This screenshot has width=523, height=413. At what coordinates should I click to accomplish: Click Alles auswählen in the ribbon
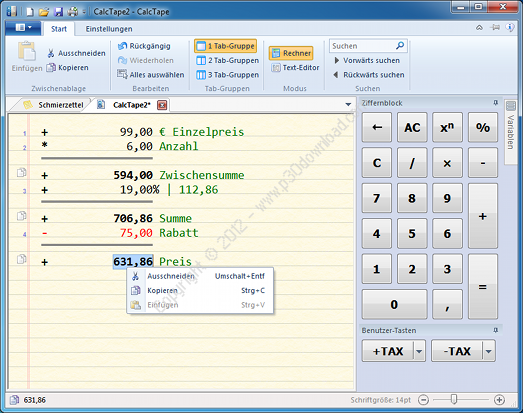tap(150, 75)
